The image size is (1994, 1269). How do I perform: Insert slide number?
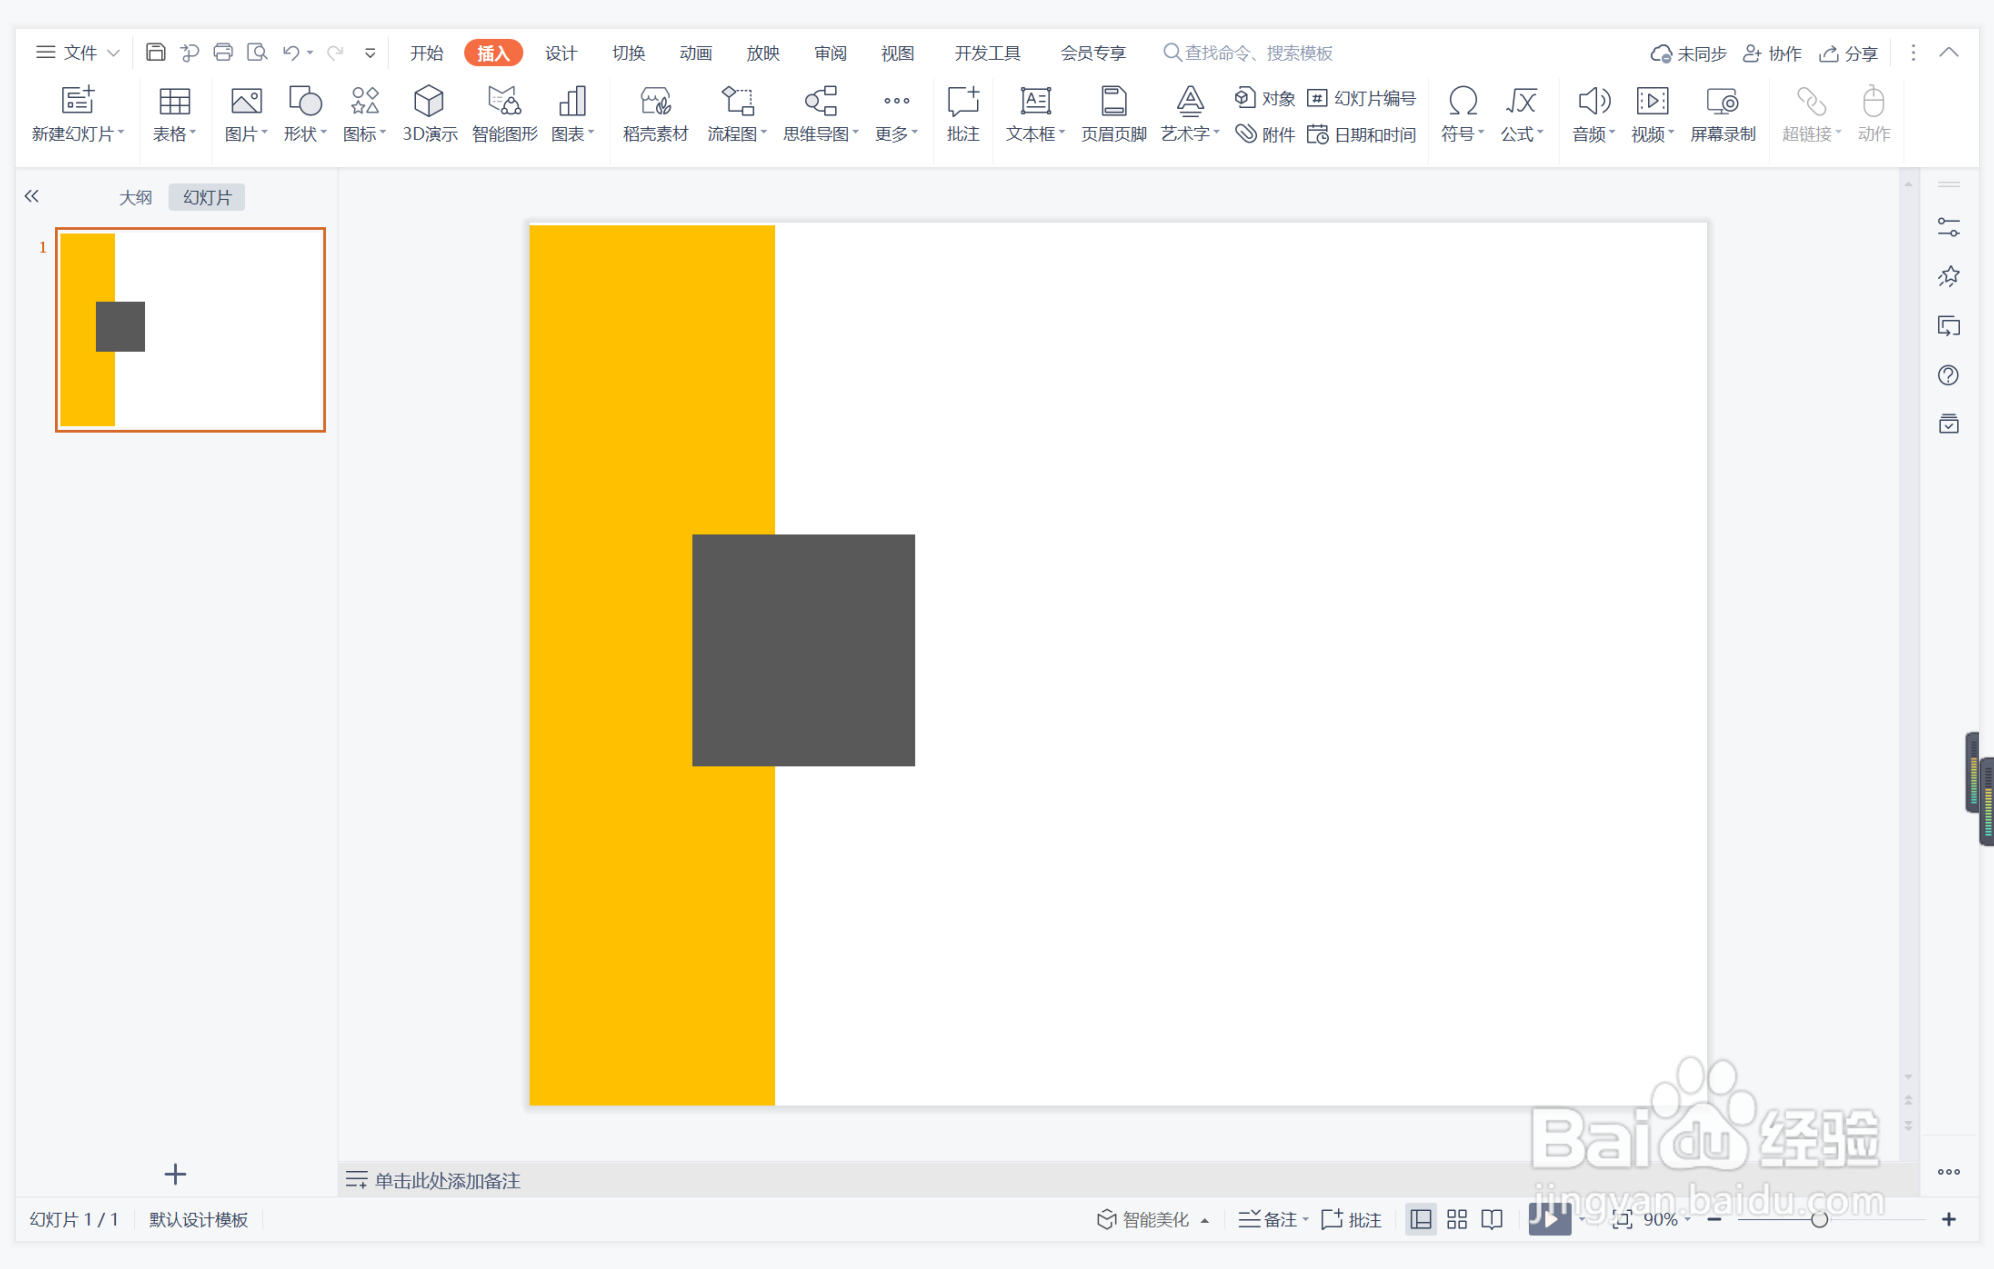point(1362,98)
